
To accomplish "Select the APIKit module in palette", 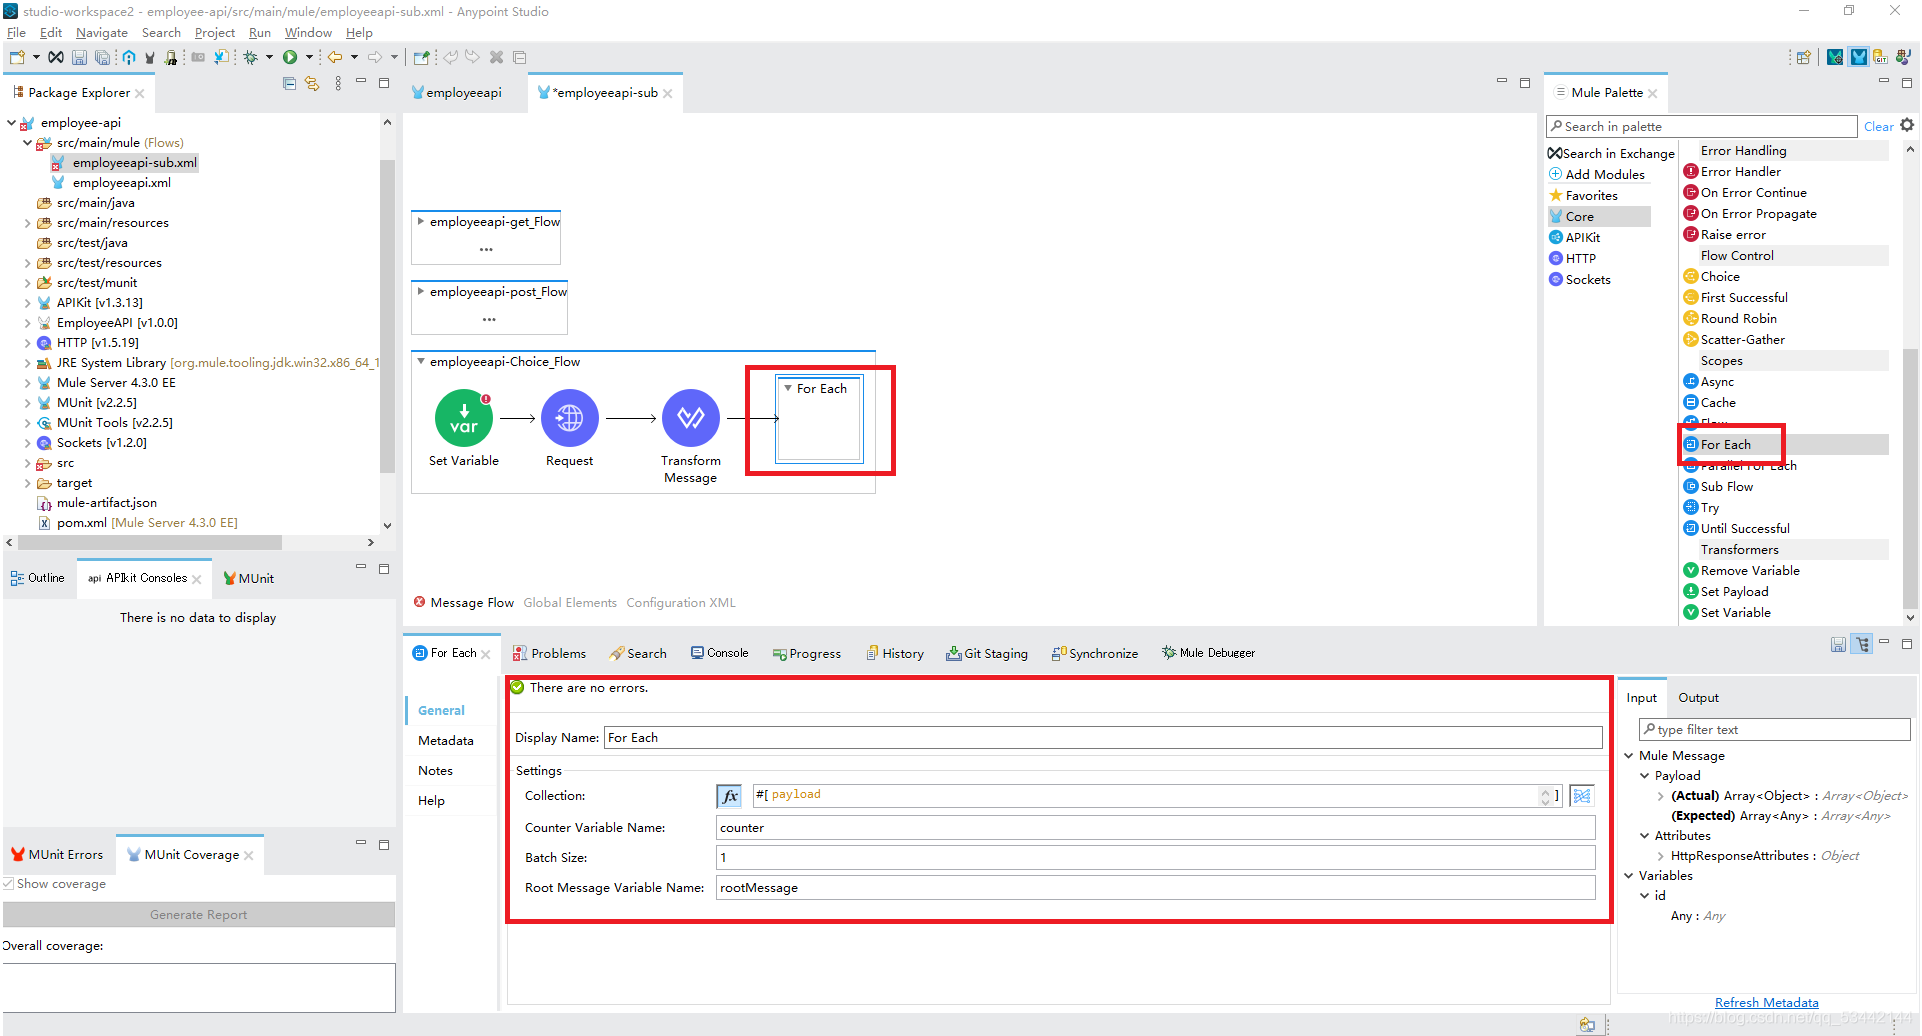I will (1575, 238).
